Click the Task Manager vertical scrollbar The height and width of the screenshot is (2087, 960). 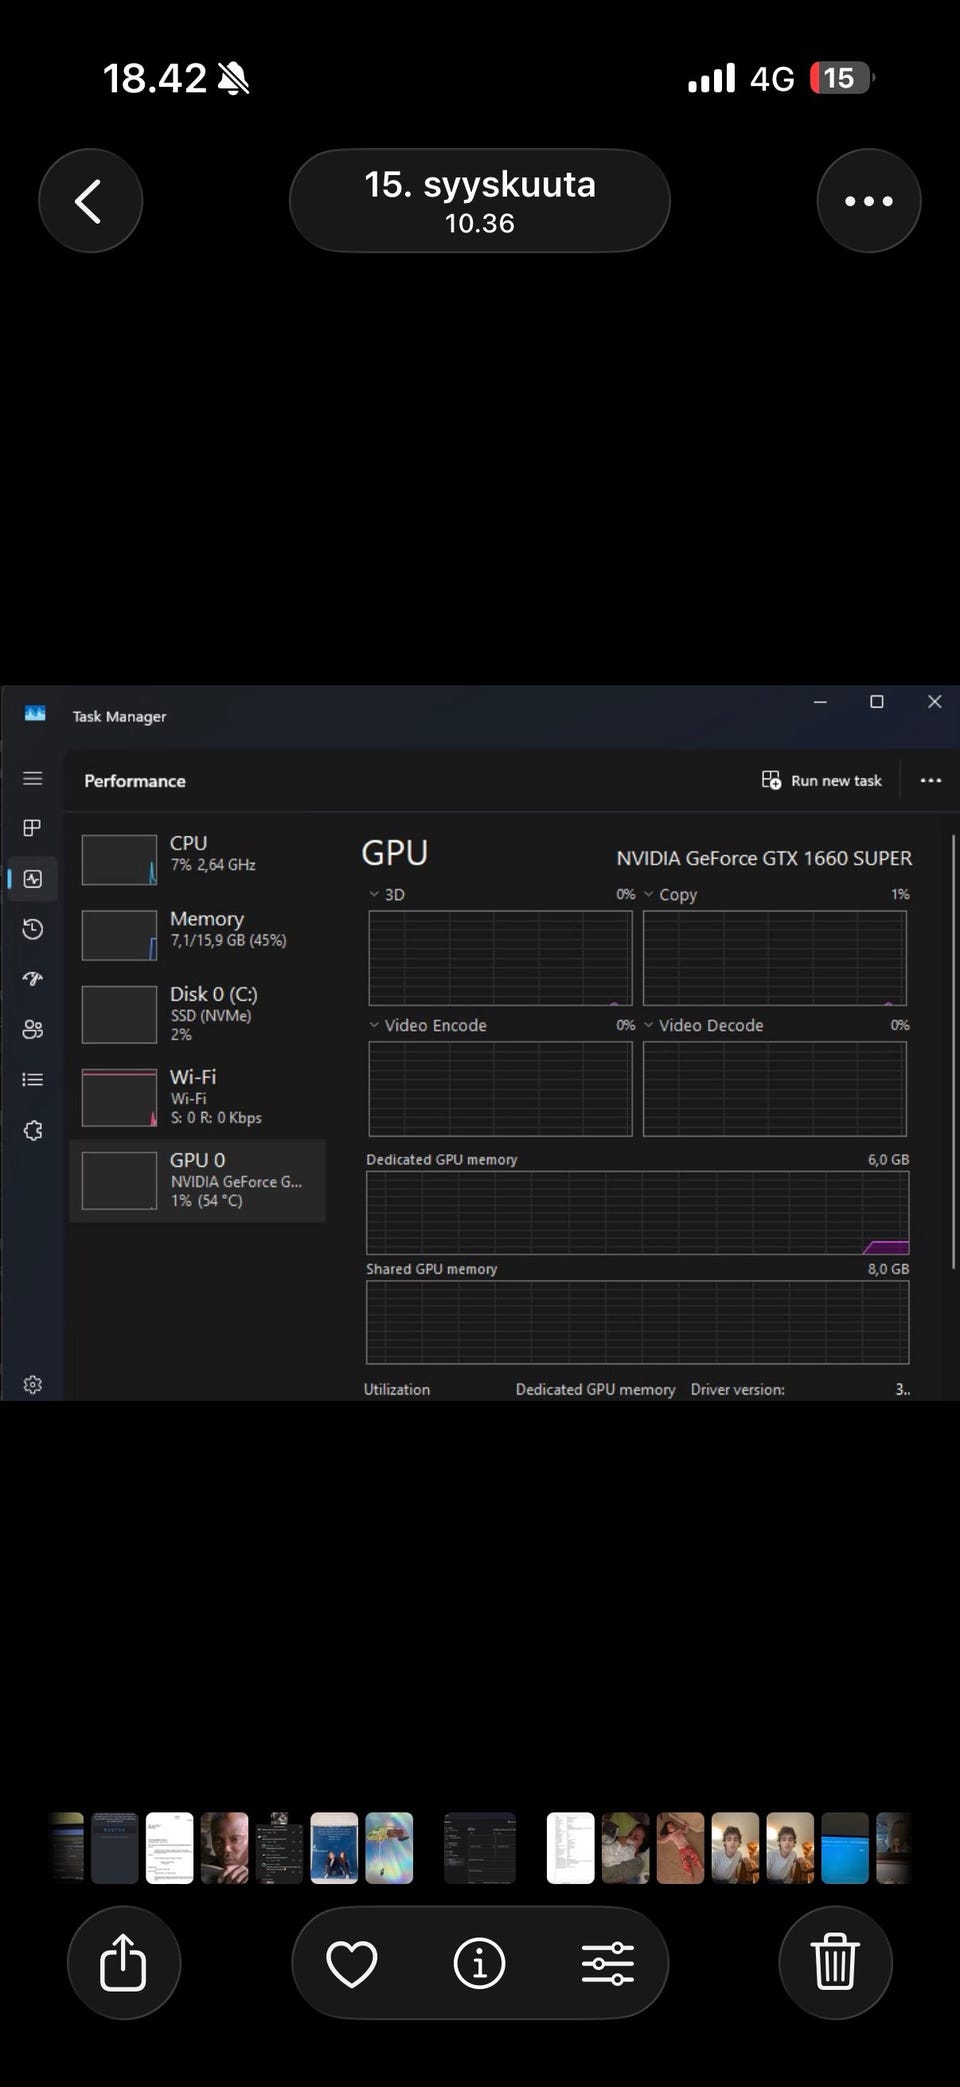point(953,1000)
